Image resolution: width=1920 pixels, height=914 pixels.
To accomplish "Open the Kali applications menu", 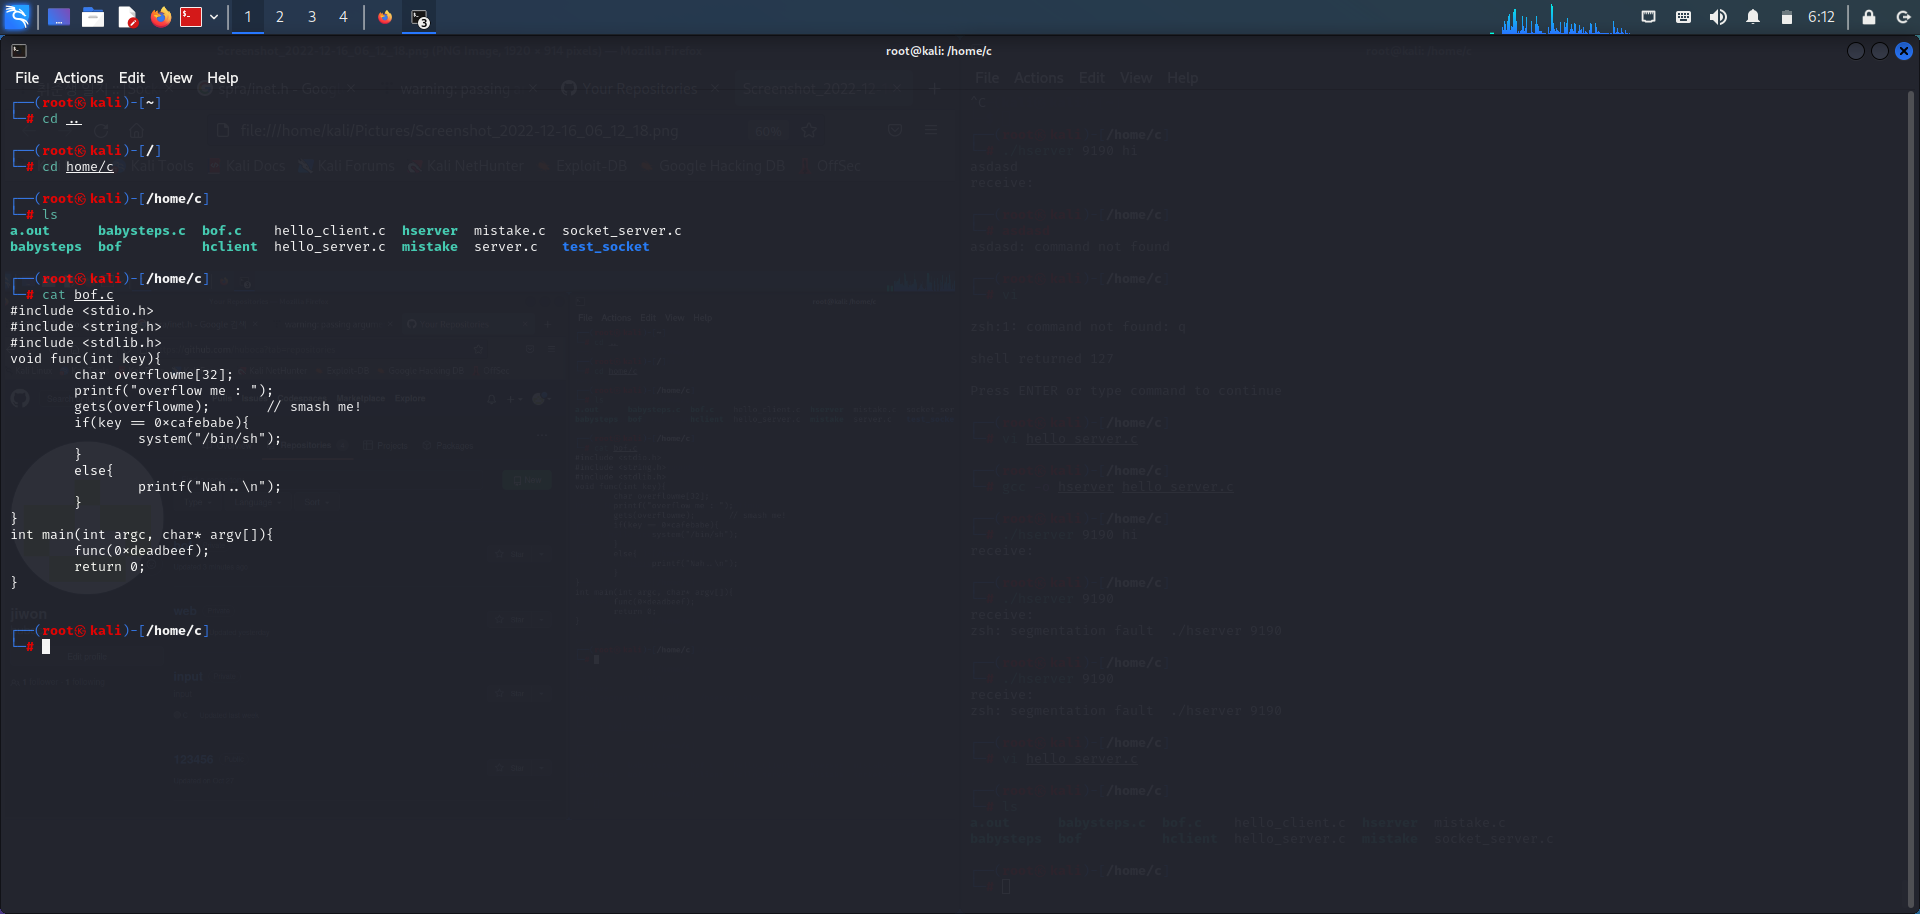I will click(16, 17).
